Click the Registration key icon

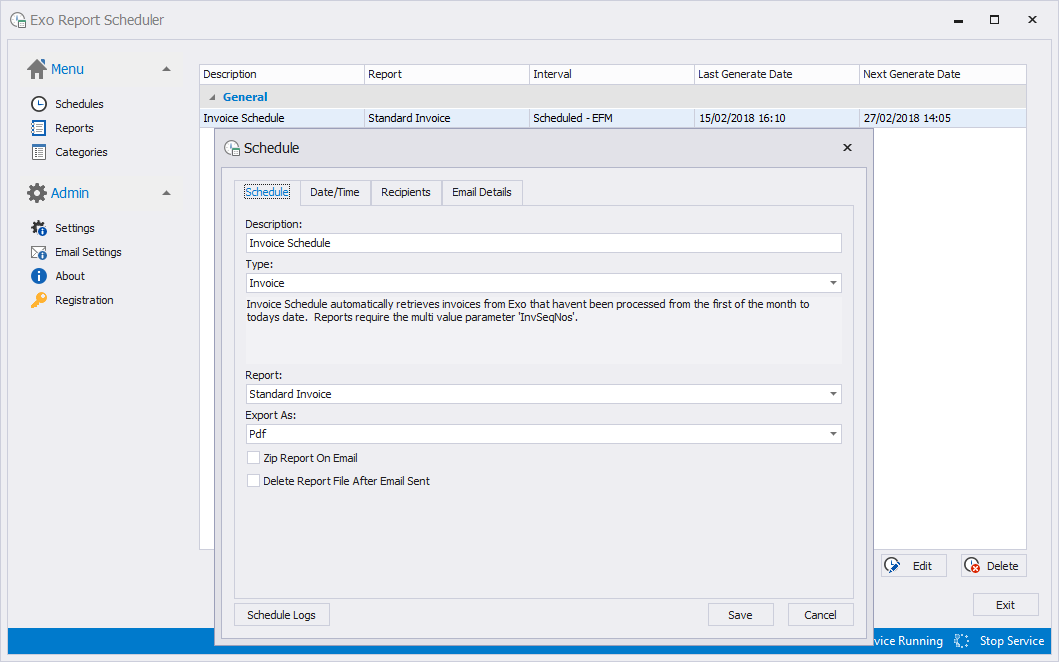pos(39,300)
